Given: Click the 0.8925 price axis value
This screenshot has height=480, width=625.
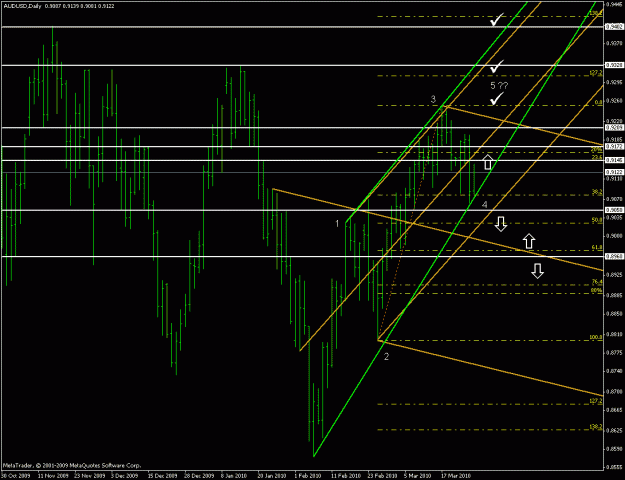Looking at the screenshot, I should (613, 274).
